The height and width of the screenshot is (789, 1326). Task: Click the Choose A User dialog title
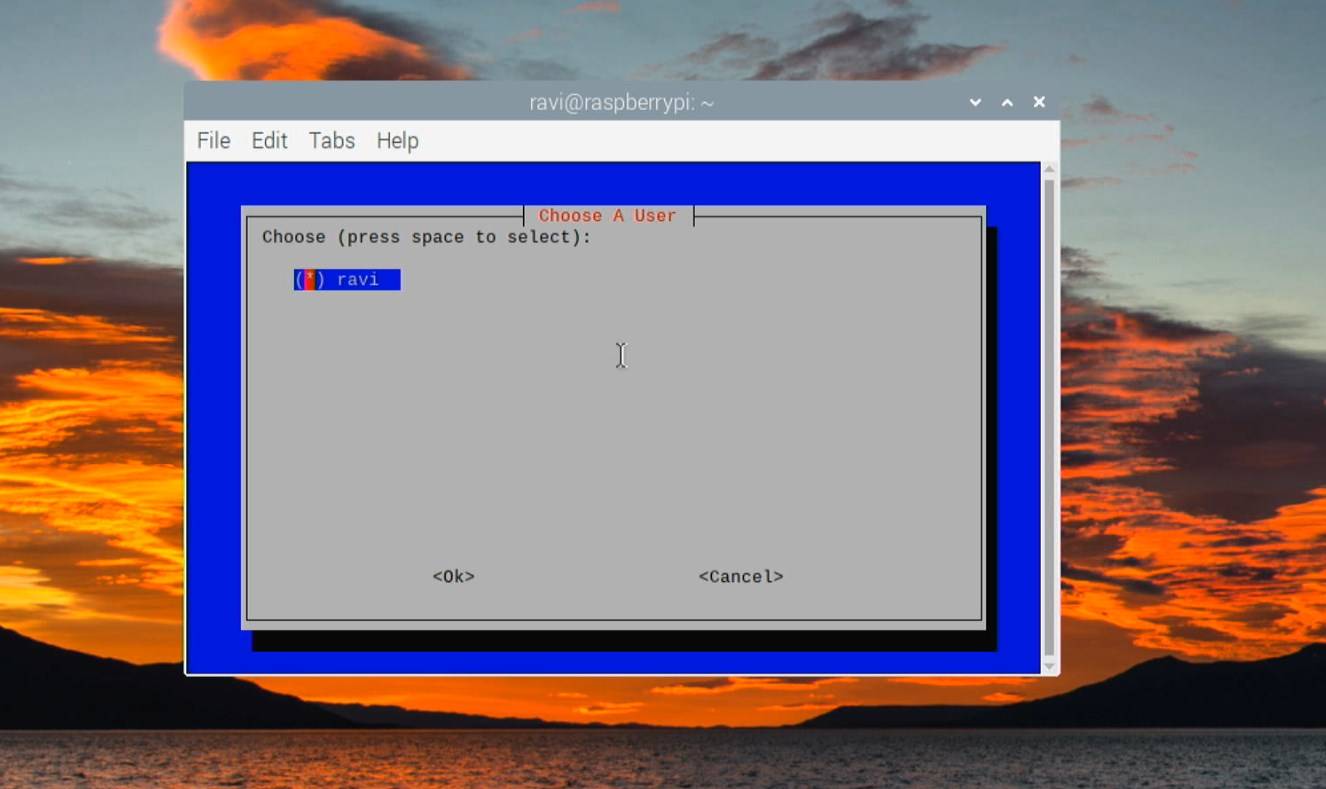pos(607,215)
